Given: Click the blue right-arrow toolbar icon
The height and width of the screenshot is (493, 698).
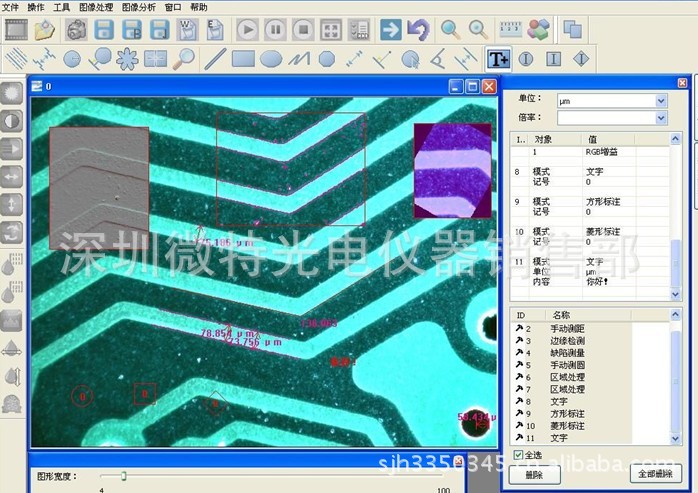Looking at the screenshot, I should point(390,30).
